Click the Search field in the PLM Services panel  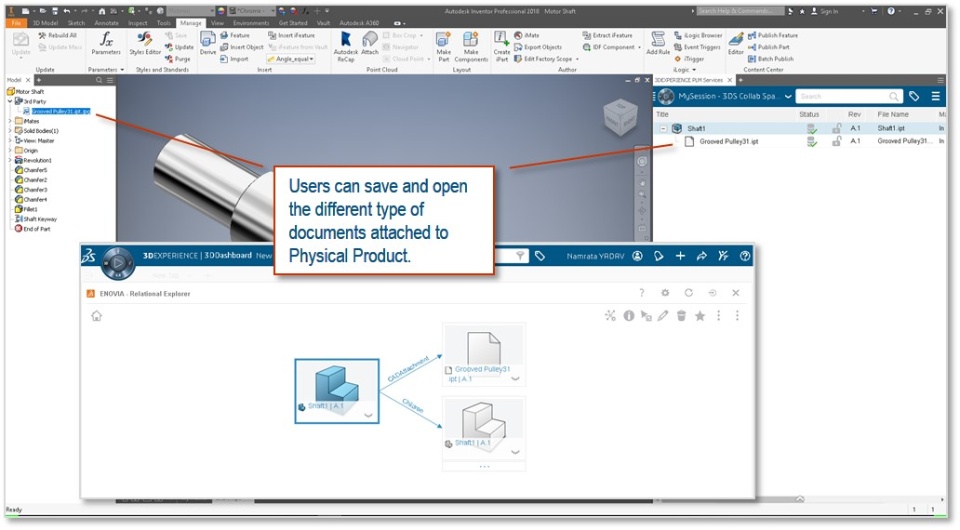coord(849,96)
